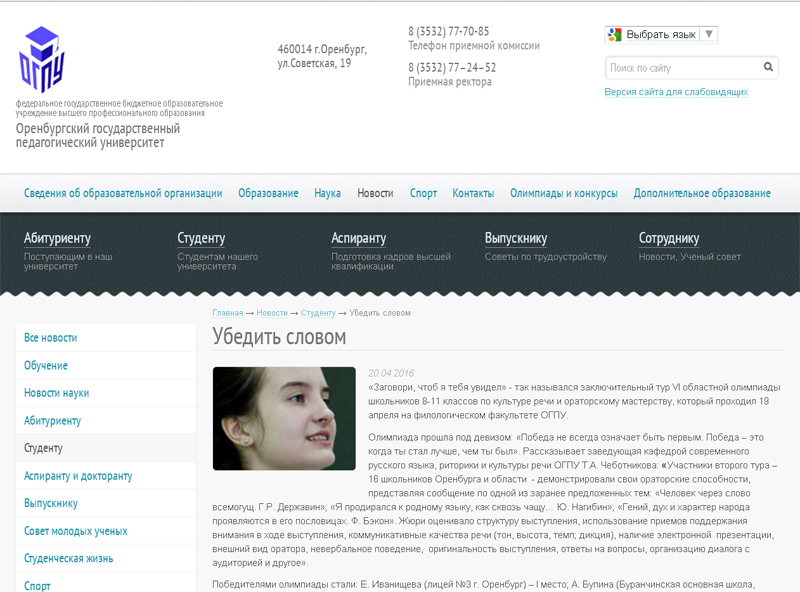The height and width of the screenshot is (592, 800).
Task: Click the Google Translate icon
Action: coord(614,35)
